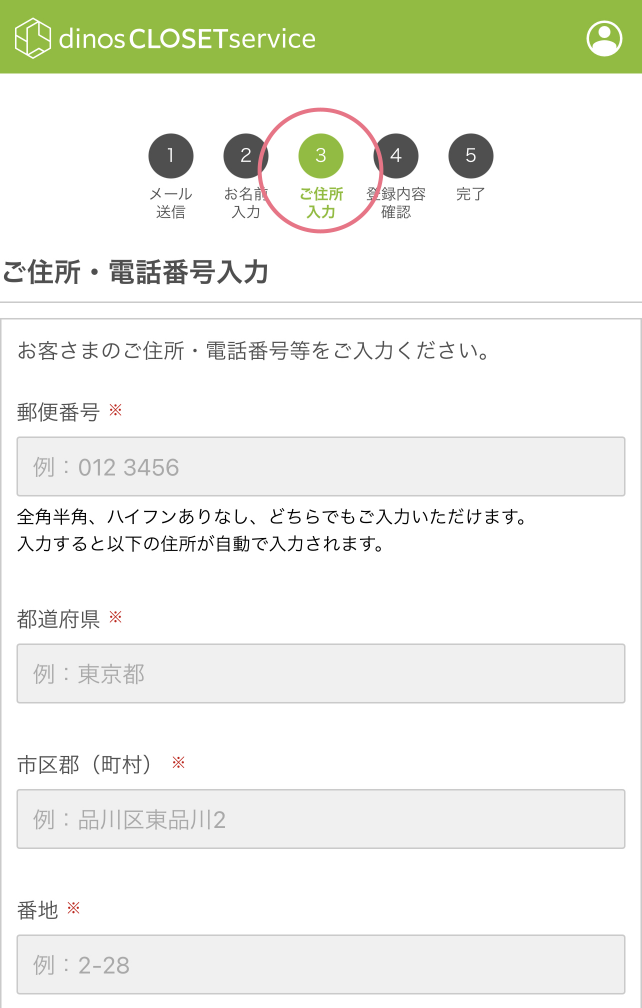Click the 市区郡（町村） city input field
The image size is (642, 1008).
pyautogui.click(x=320, y=819)
